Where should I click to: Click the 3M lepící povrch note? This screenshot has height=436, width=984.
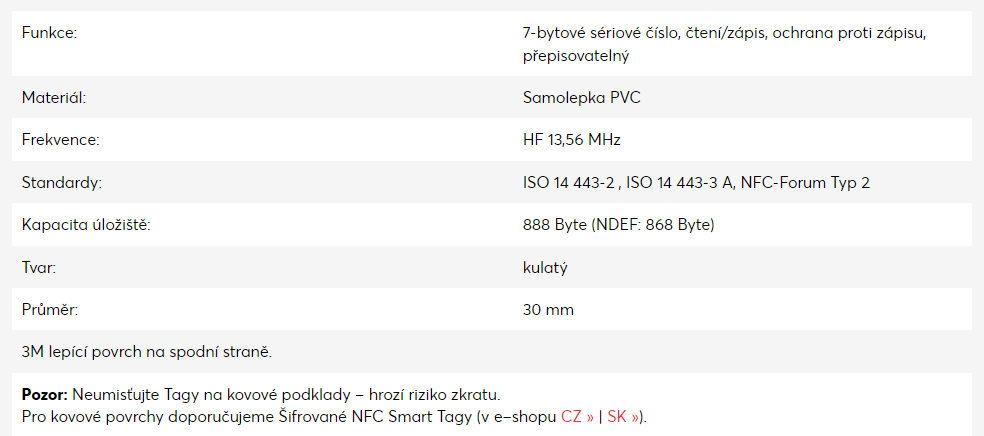click(x=147, y=352)
